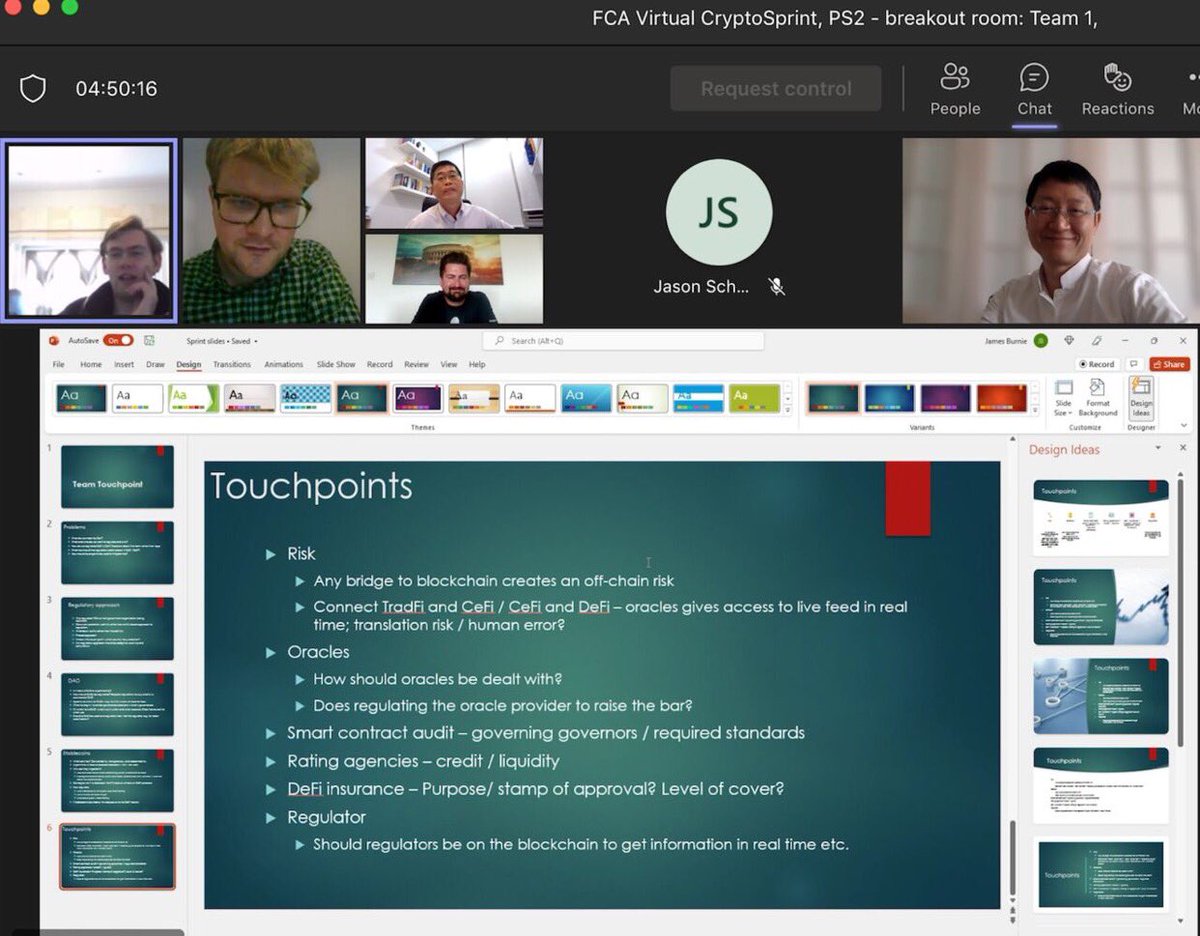The image size is (1200, 936).
Task: Apply the plain white Office theme
Action: click(x=137, y=398)
